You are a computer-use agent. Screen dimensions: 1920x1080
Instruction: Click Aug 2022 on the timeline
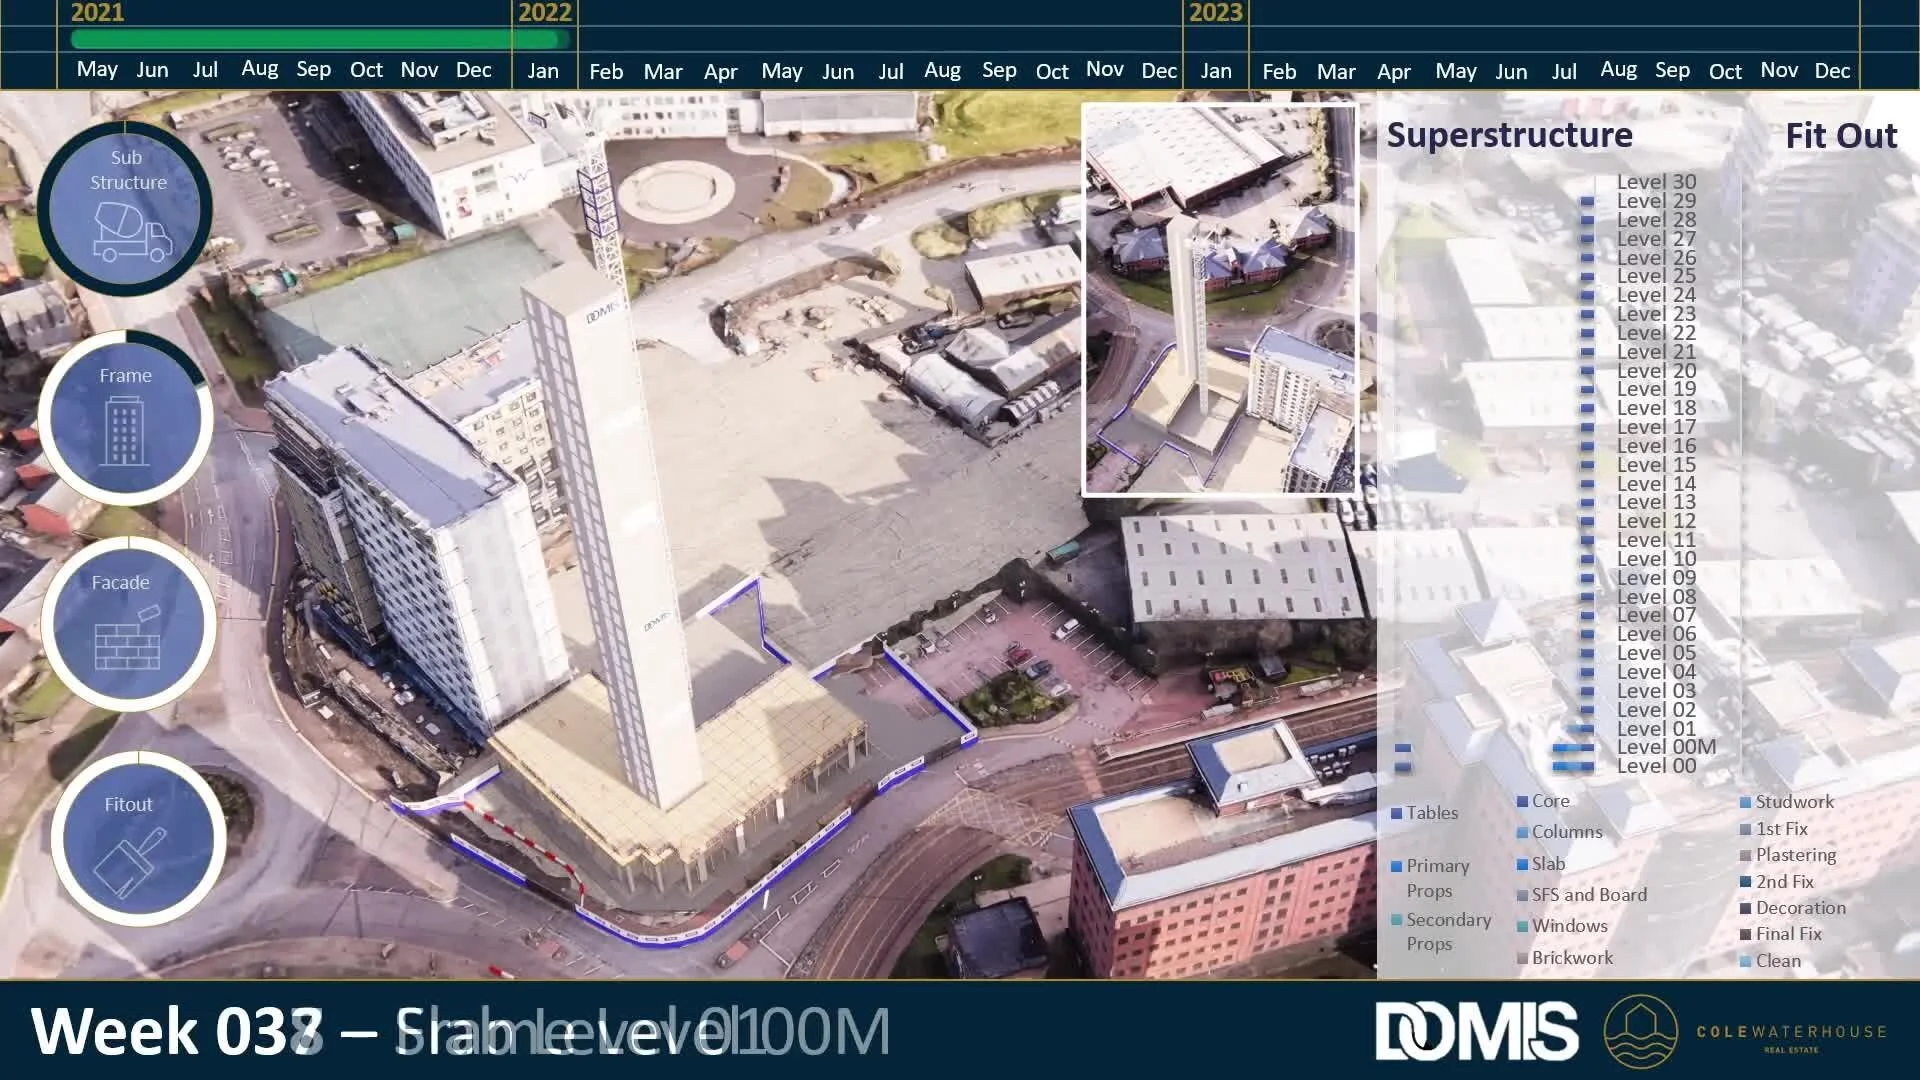[942, 71]
